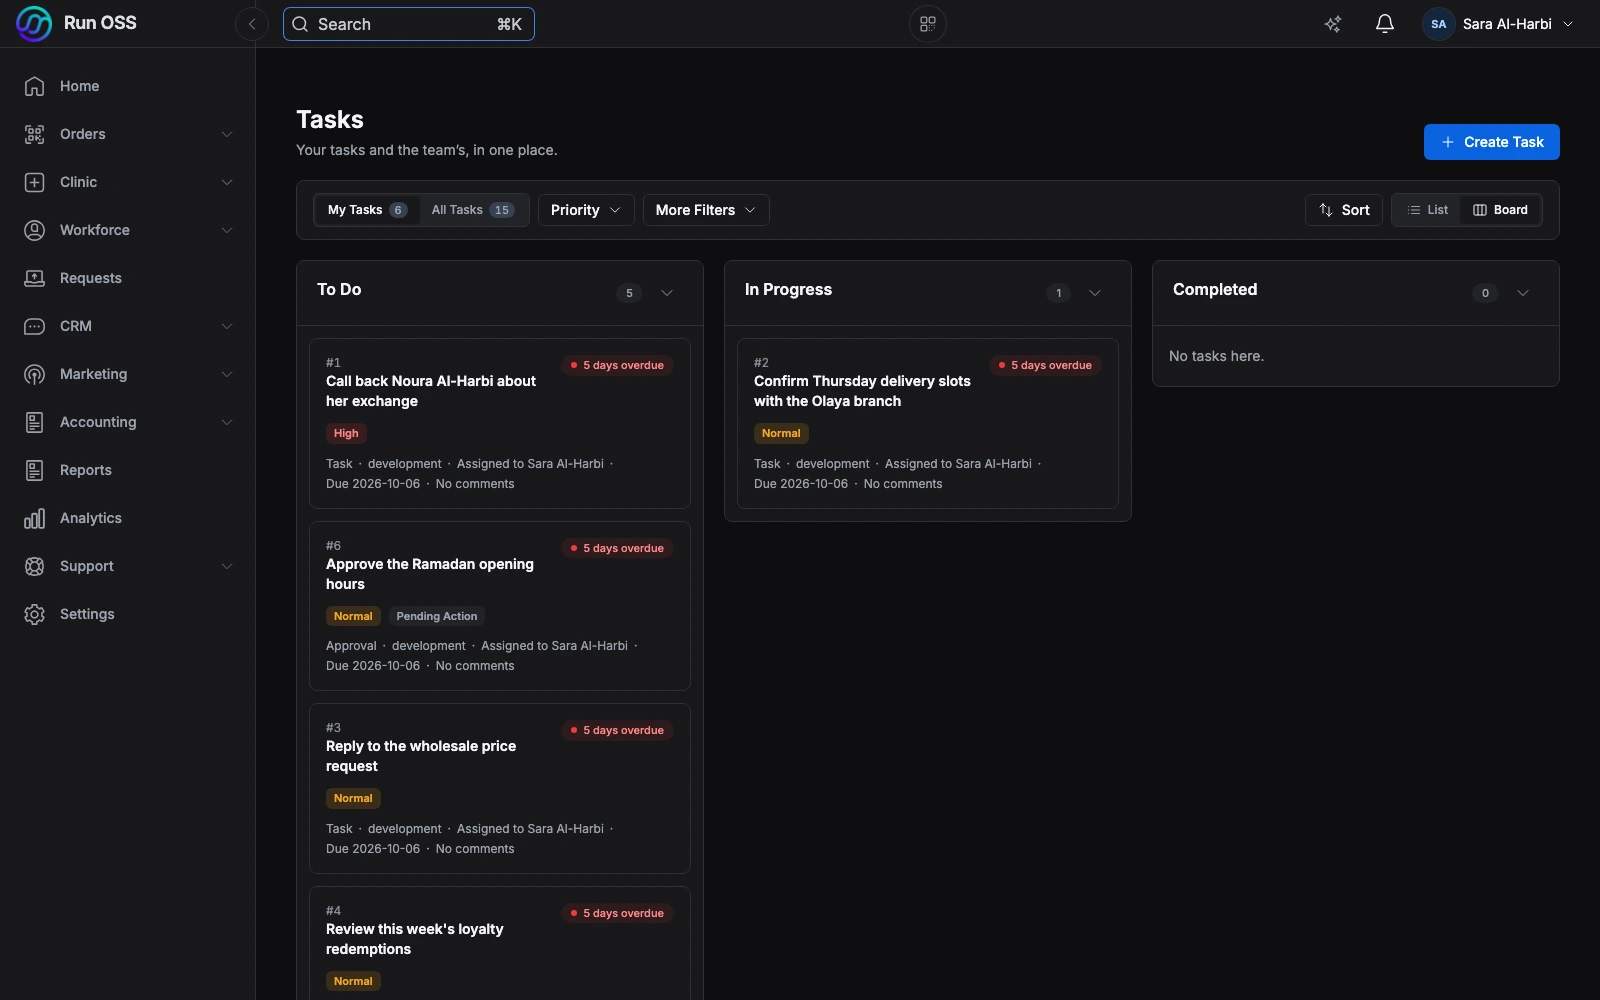Open Home in sidebar
The width and height of the screenshot is (1600, 1000).
coord(128,86)
